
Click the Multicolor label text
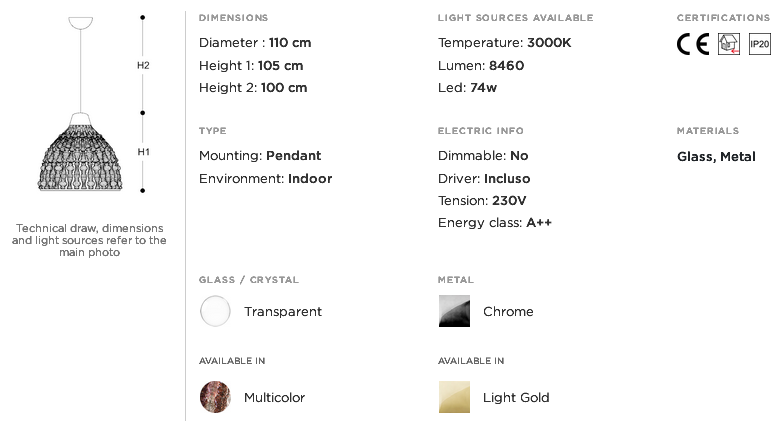pos(274,398)
